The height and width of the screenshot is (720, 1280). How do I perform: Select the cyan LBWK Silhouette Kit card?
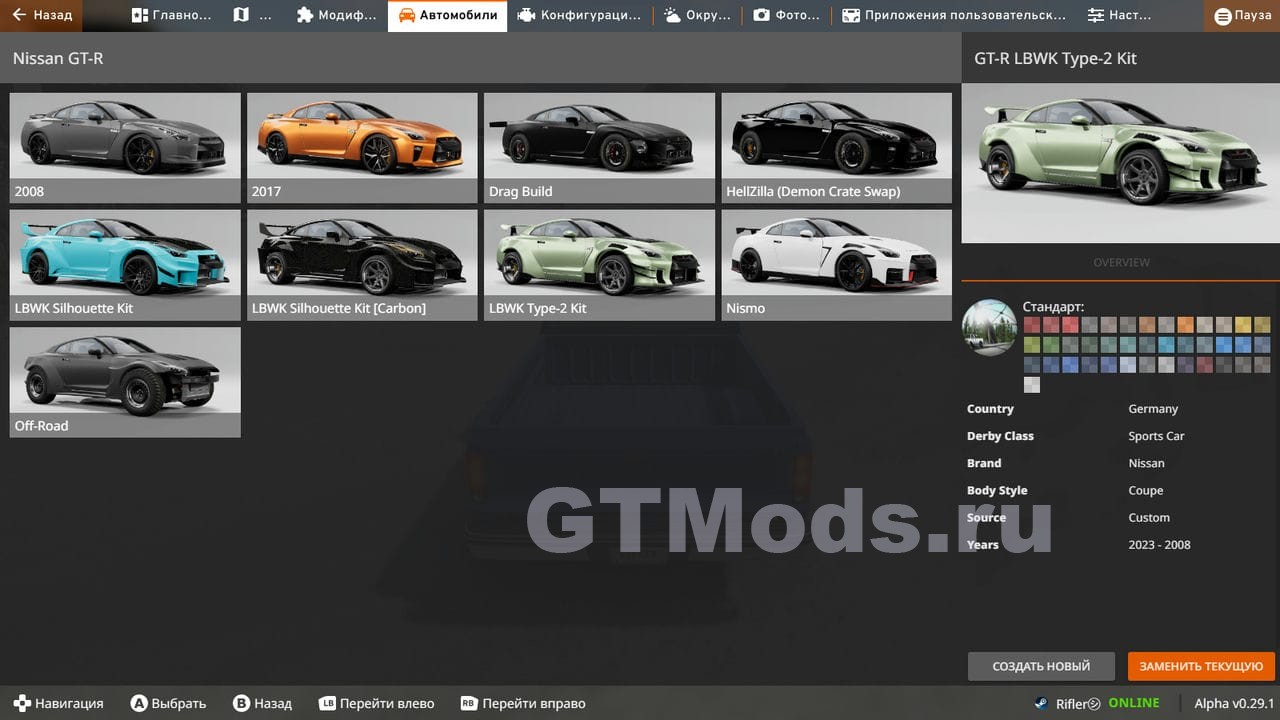click(125, 265)
